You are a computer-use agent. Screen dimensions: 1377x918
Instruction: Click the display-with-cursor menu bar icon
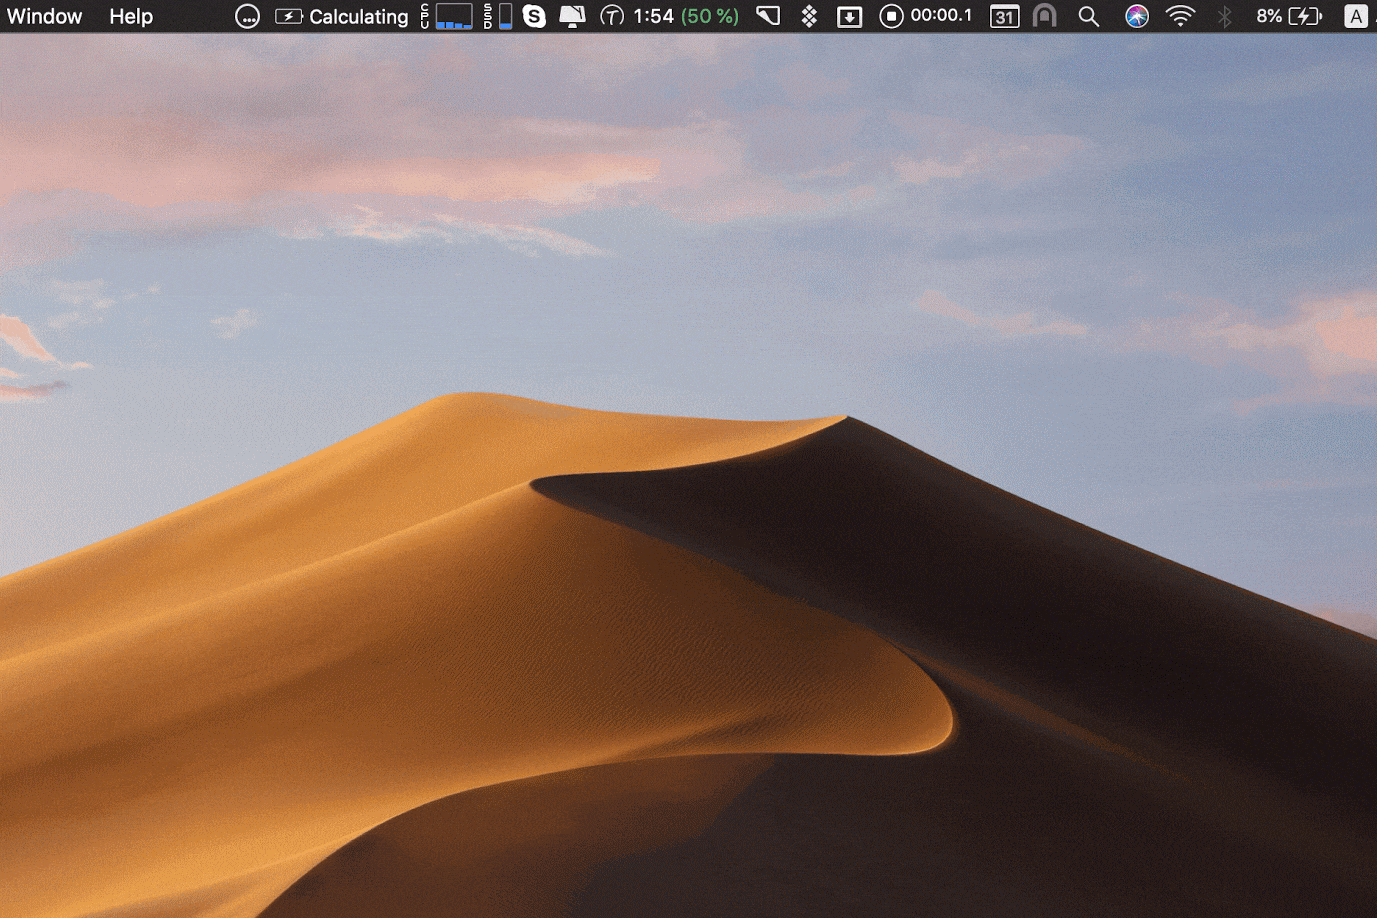click(x=572, y=16)
